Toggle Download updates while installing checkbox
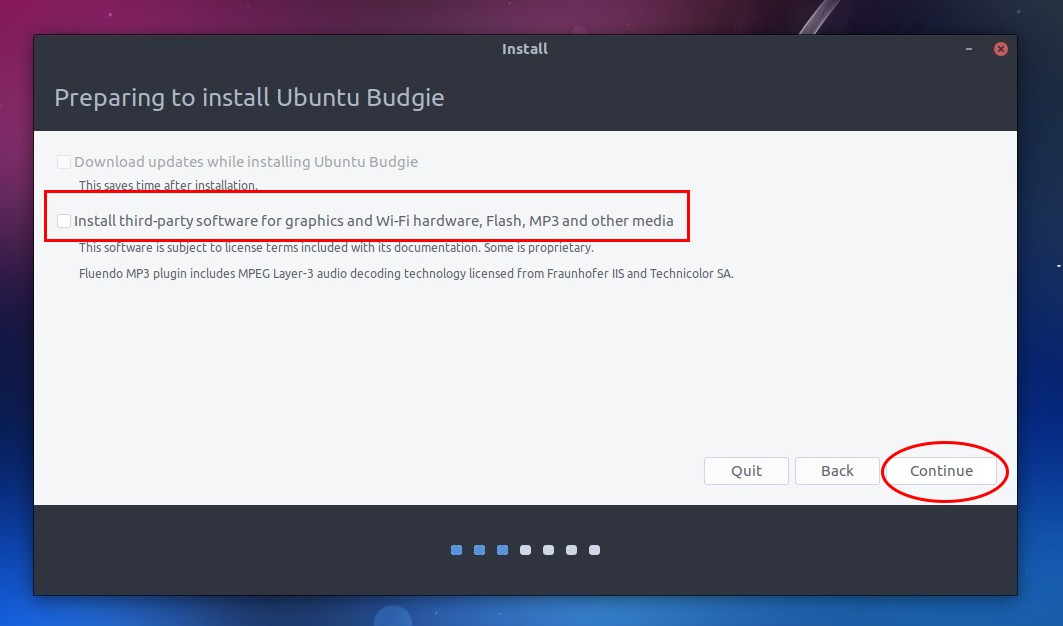The image size is (1063, 626). [64, 162]
